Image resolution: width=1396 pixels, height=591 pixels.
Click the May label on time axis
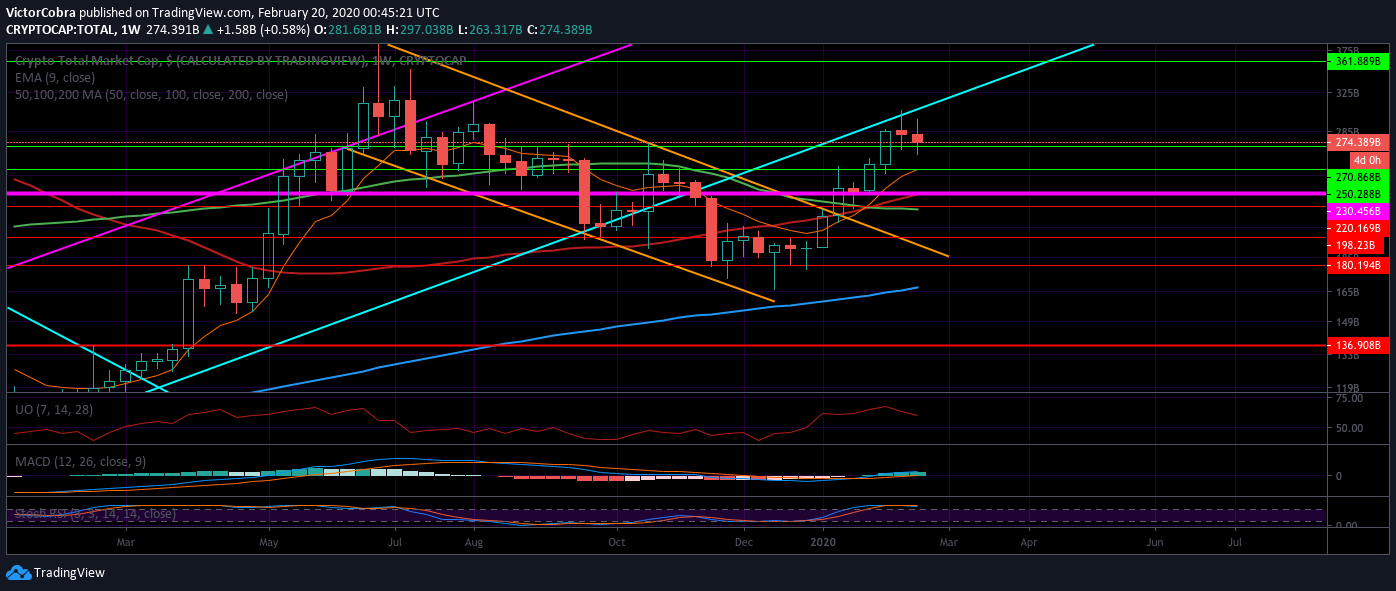pyautogui.click(x=268, y=542)
